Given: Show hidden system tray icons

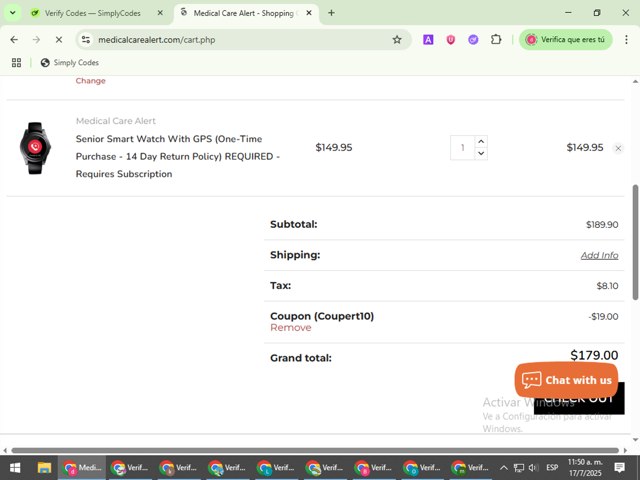Looking at the screenshot, I should coord(504,468).
